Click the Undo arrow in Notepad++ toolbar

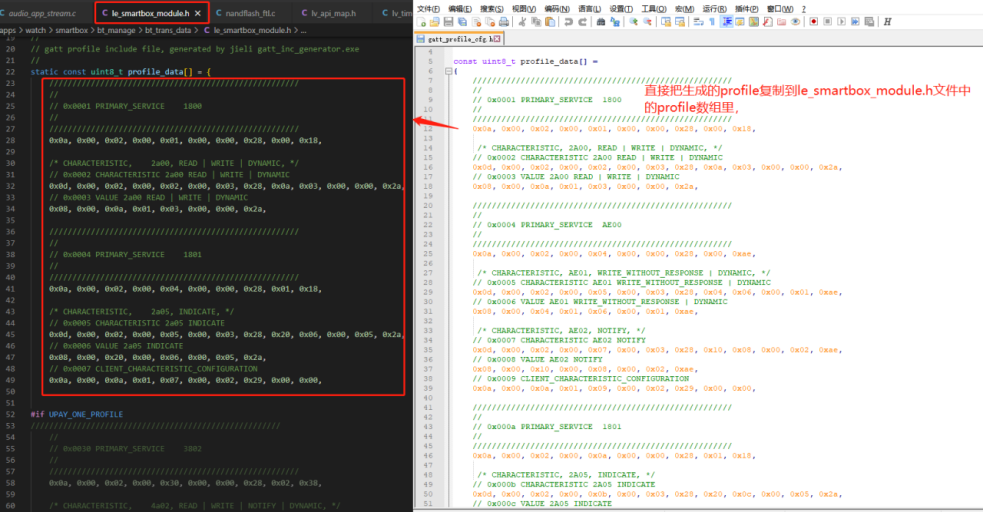[568, 22]
